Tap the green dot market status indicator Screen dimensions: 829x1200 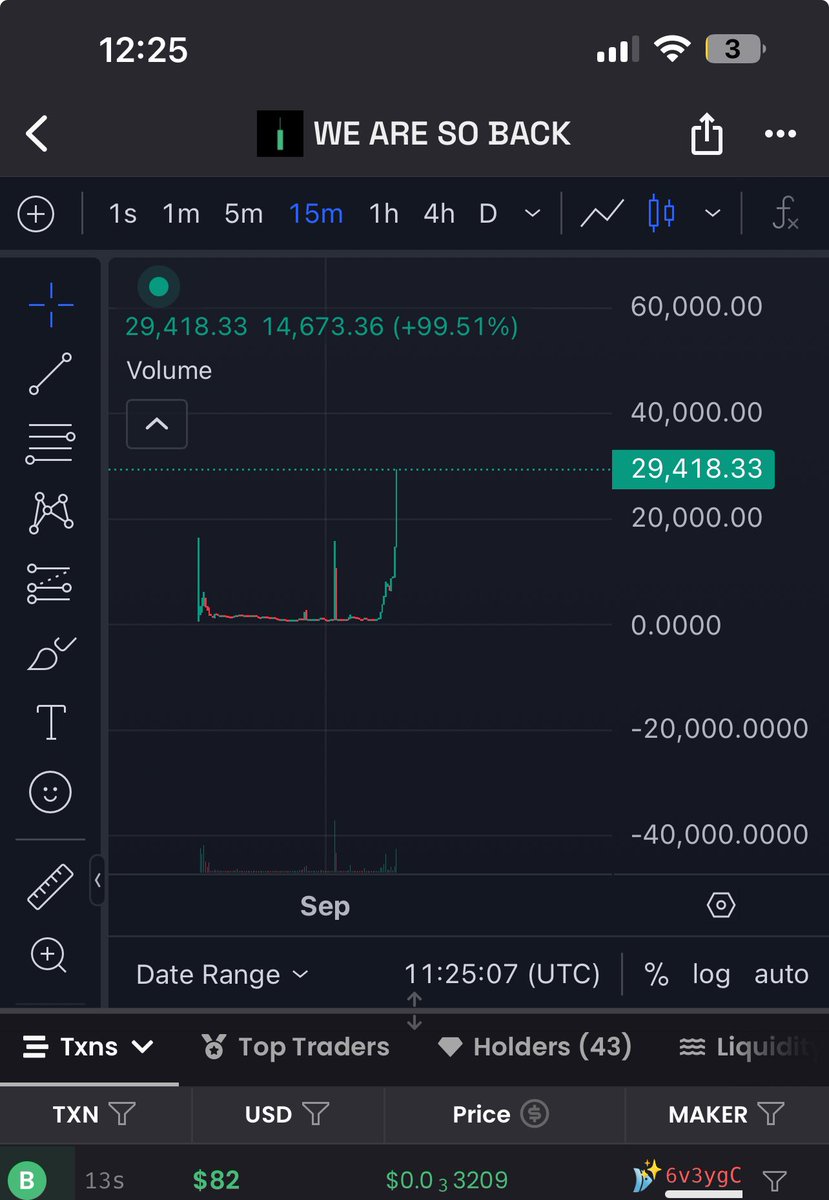pos(158,288)
